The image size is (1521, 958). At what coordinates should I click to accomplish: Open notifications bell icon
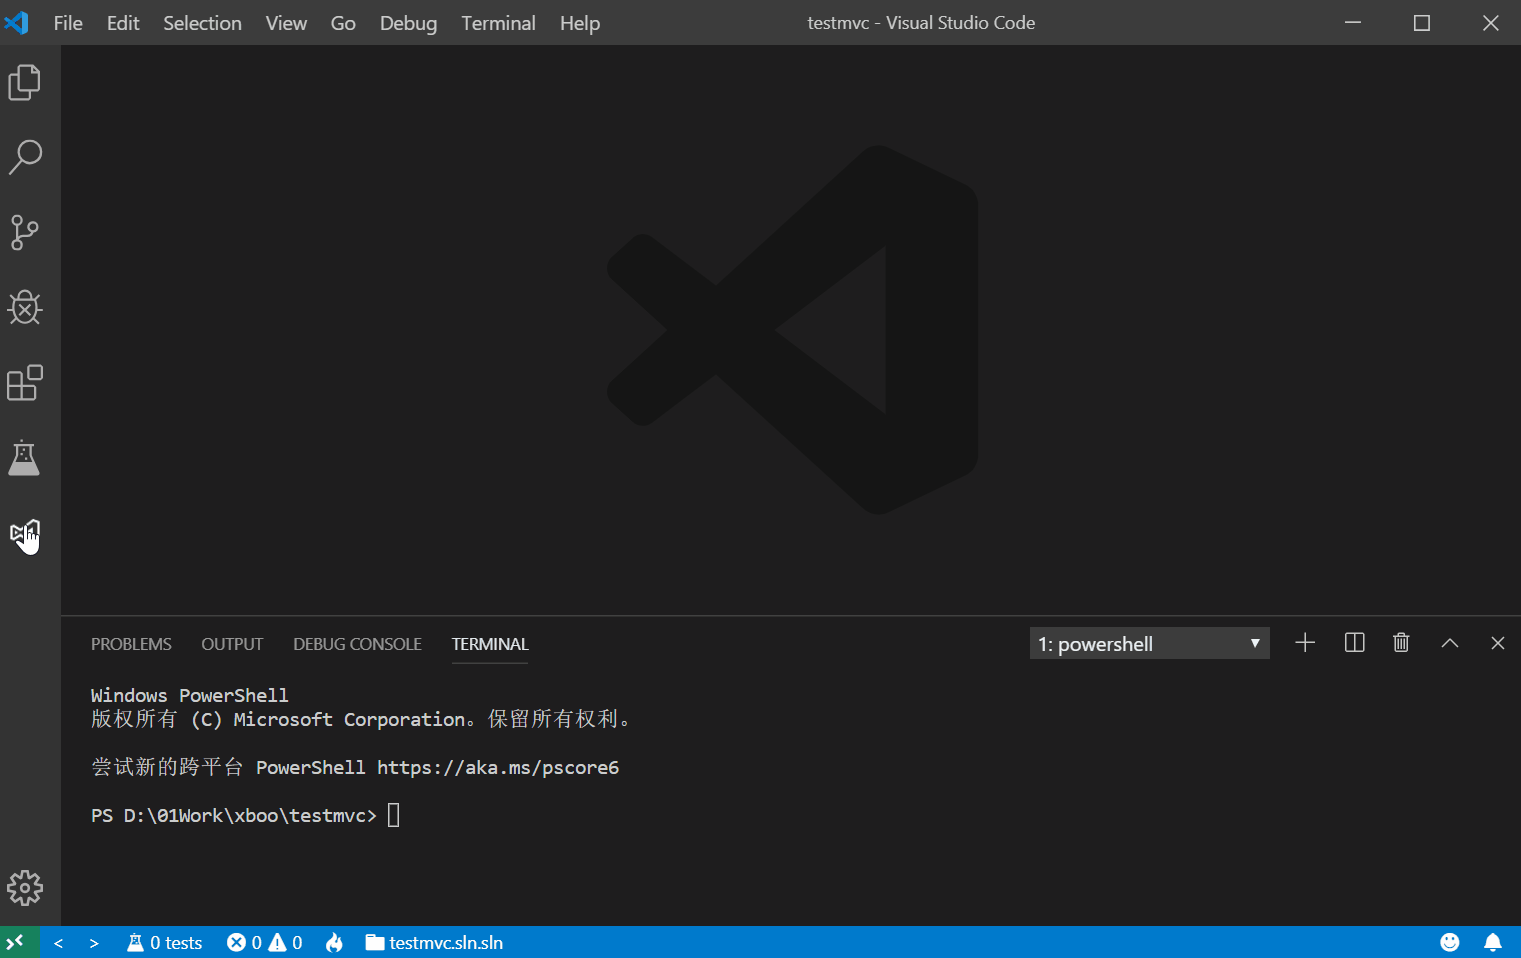[1493, 942]
